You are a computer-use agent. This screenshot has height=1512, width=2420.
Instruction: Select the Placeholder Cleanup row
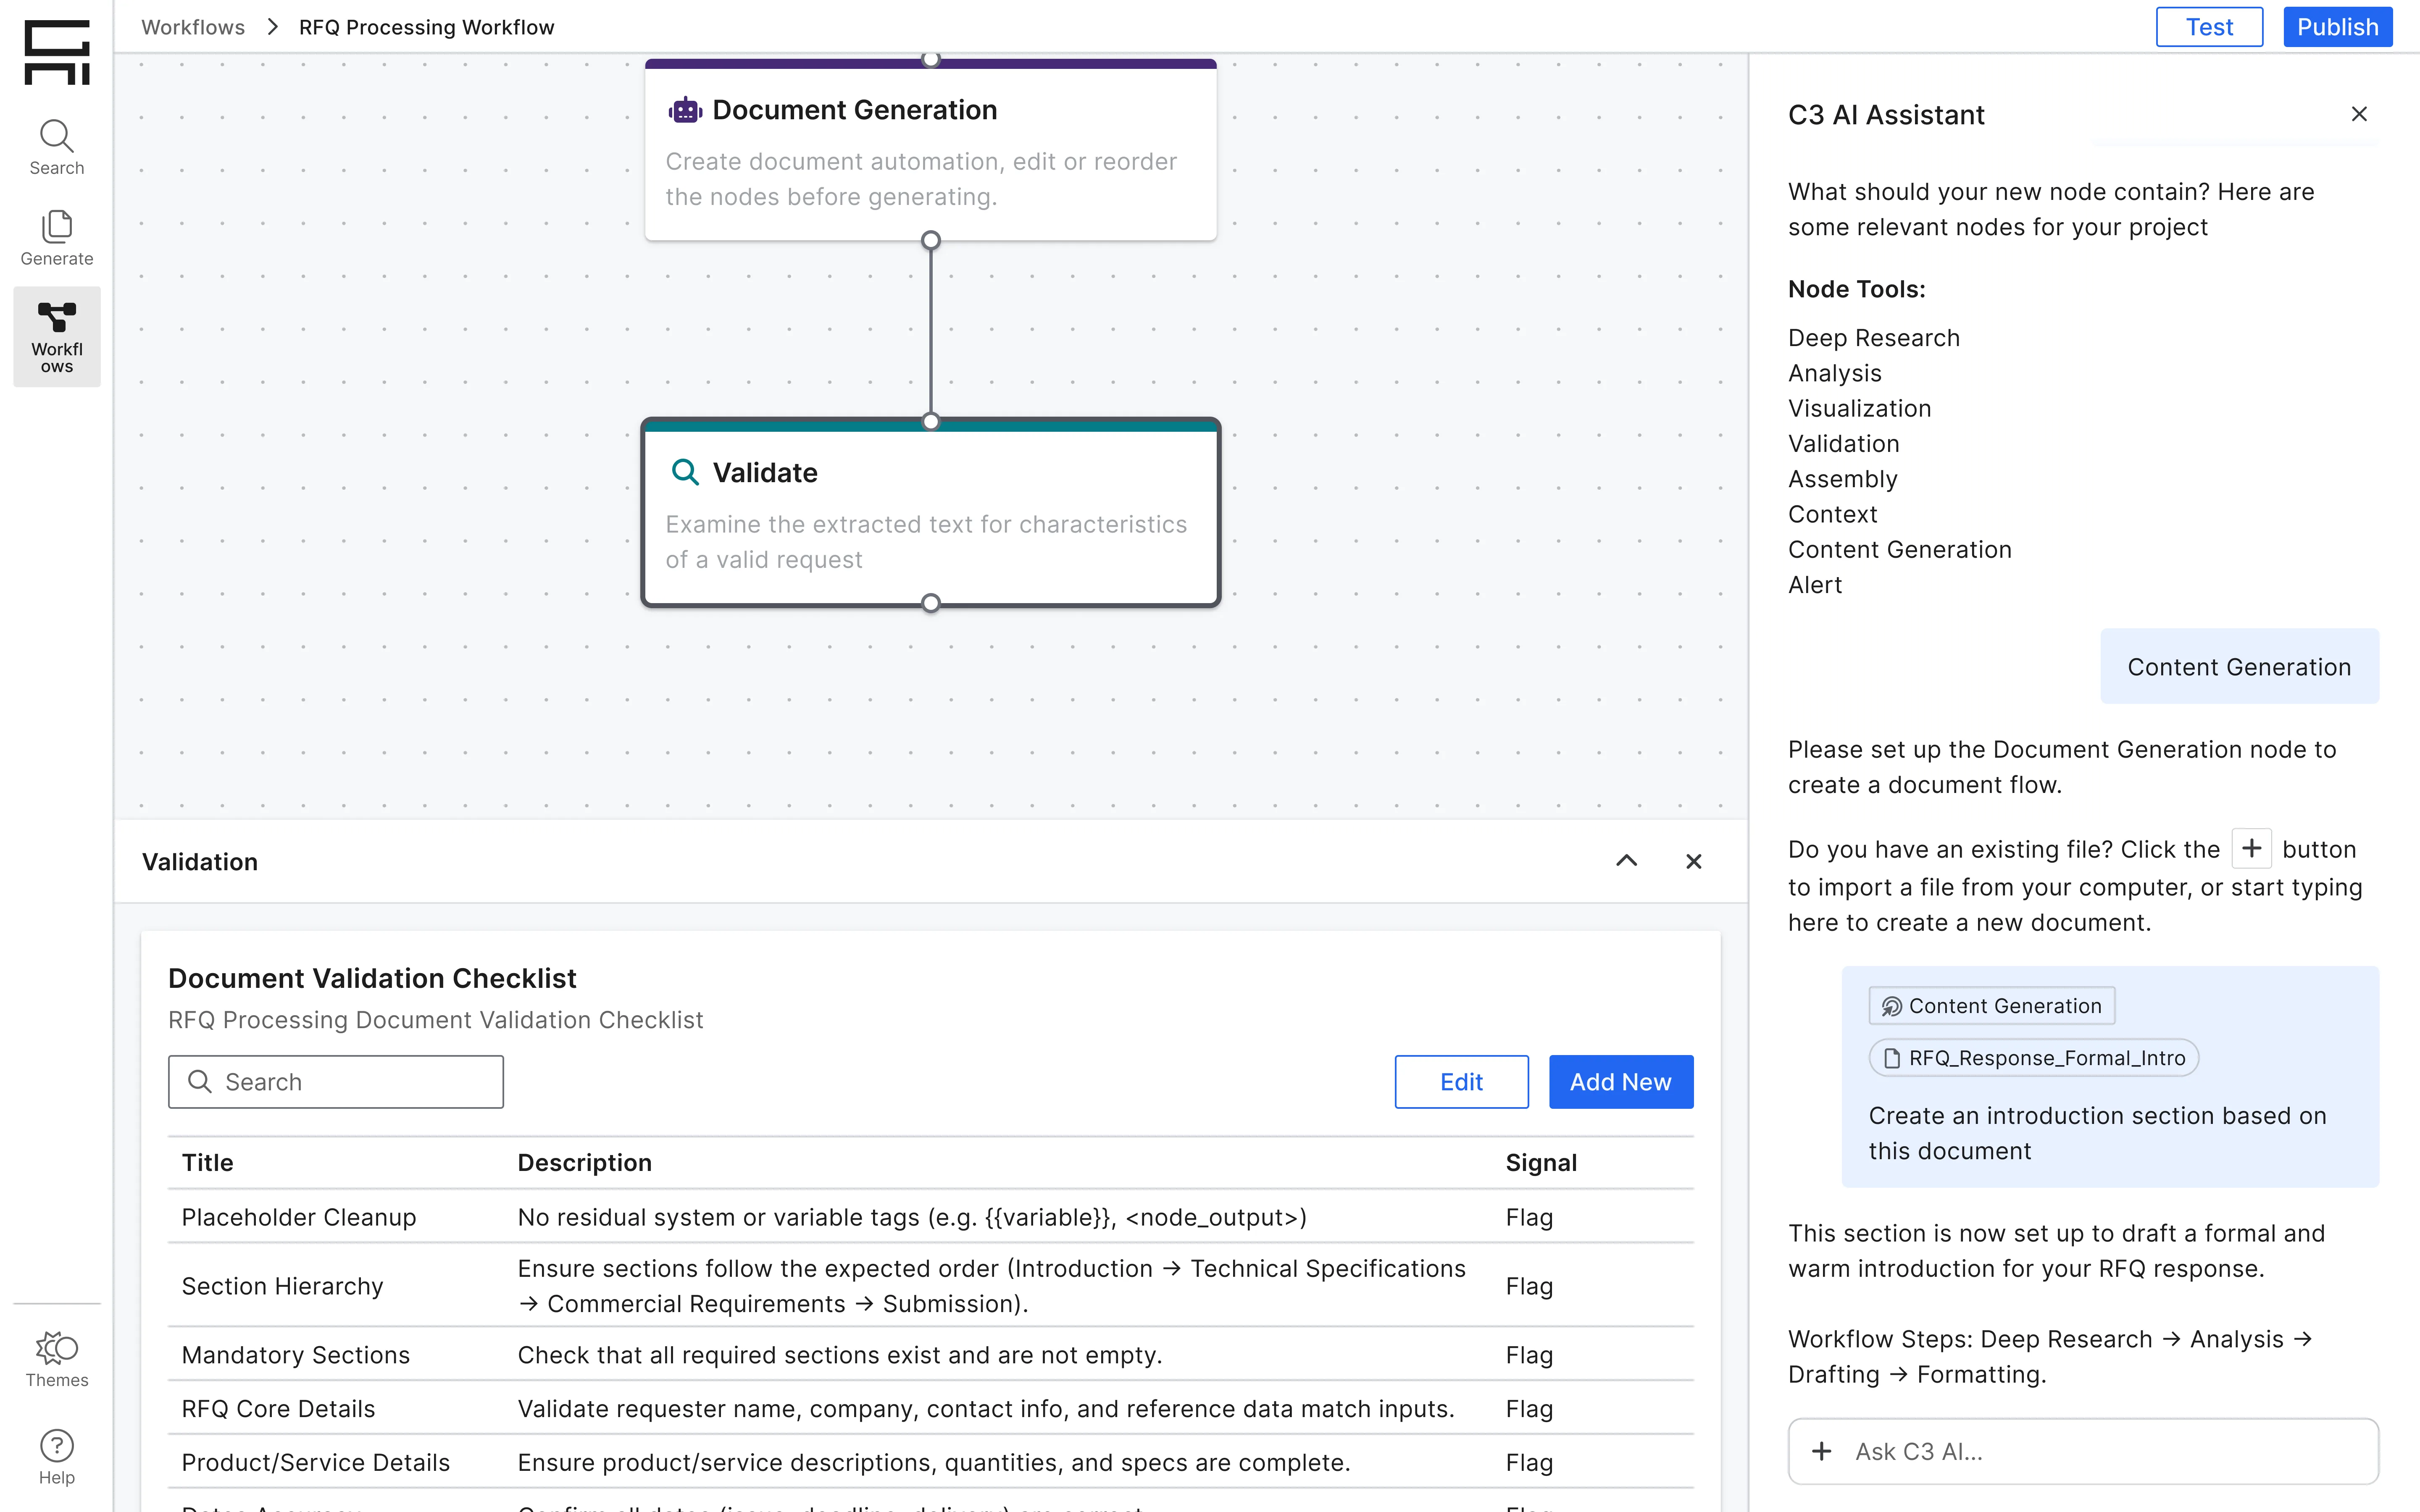(930, 1217)
